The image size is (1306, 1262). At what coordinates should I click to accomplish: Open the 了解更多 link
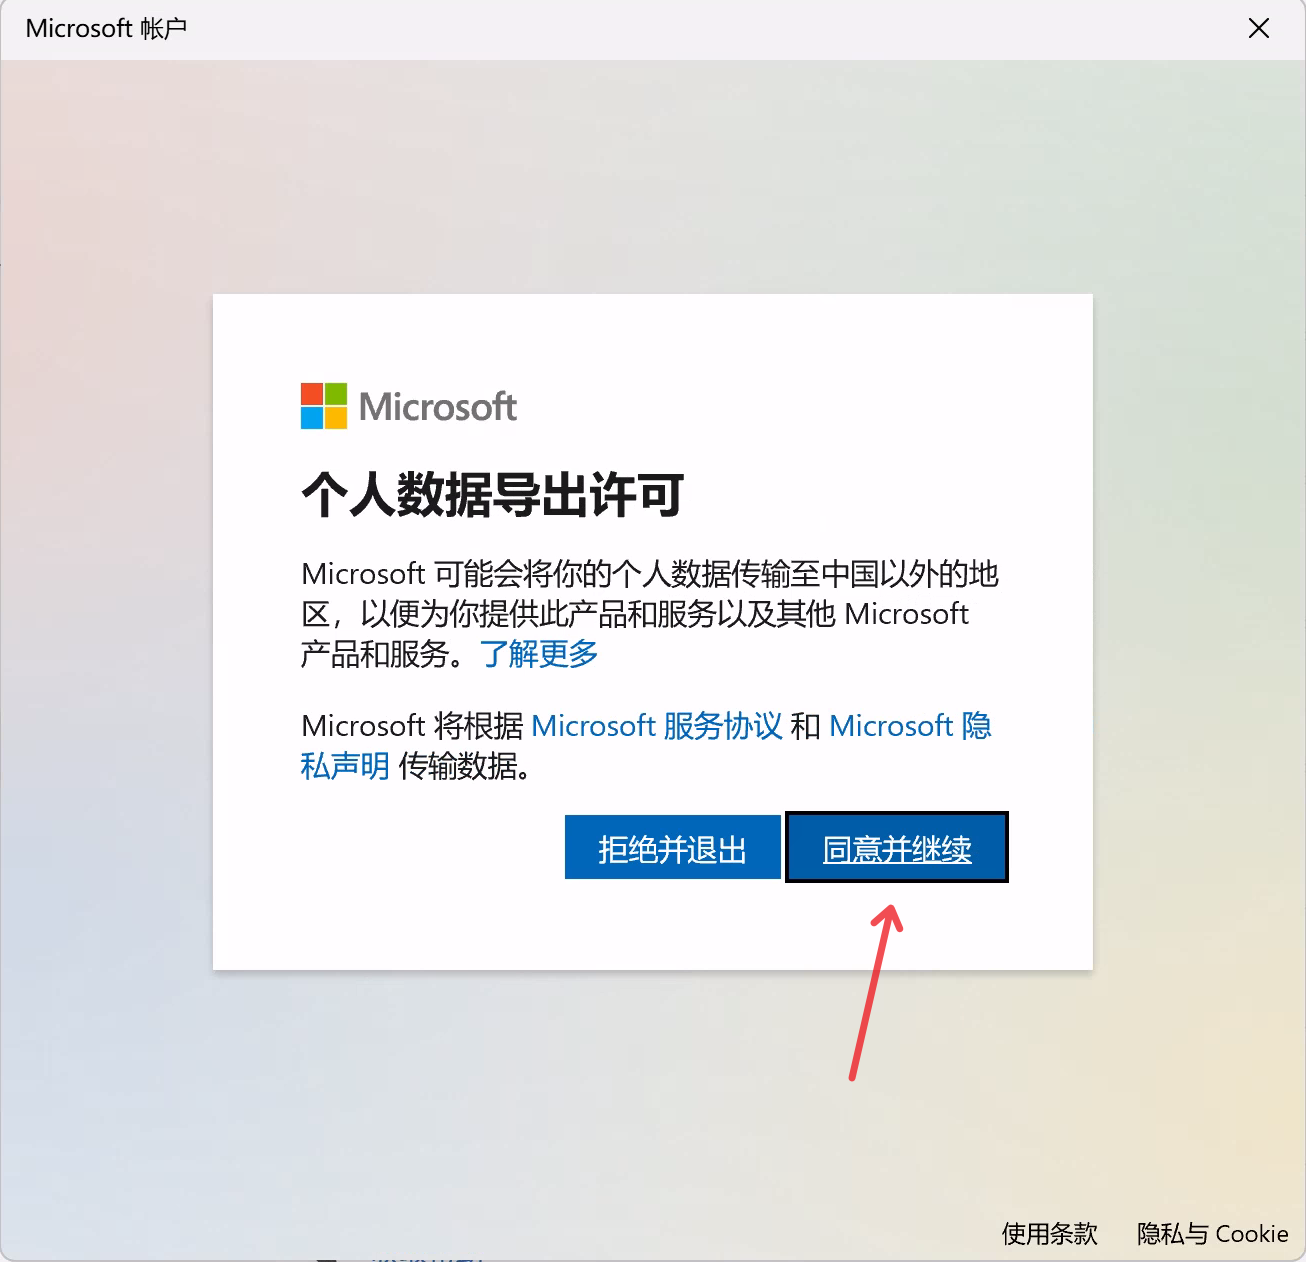[x=539, y=654]
